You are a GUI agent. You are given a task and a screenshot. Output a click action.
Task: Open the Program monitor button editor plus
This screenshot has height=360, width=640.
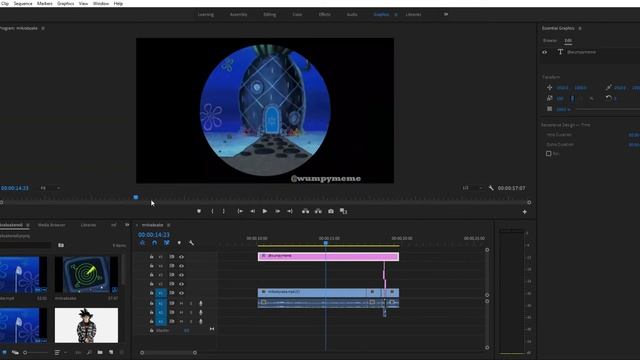(x=524, y=212)
